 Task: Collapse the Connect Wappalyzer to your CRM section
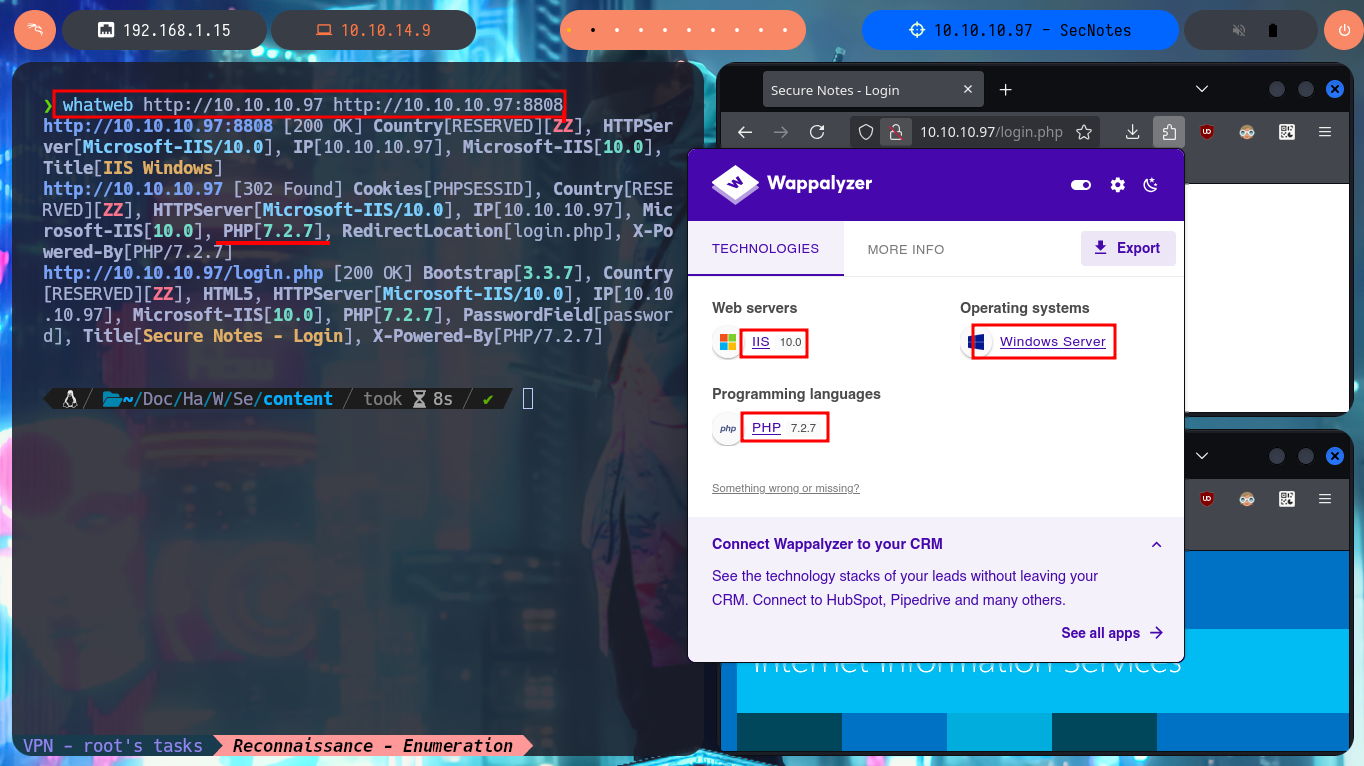(1156, 545)
